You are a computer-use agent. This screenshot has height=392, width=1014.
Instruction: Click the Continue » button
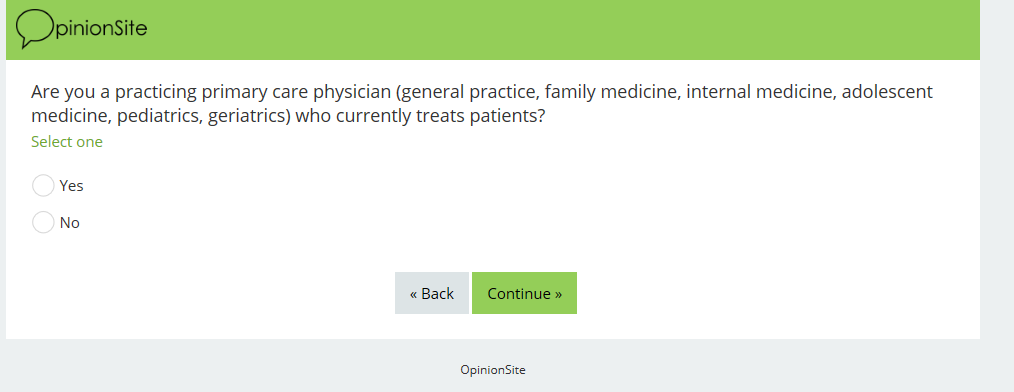[x=524, y=293]
